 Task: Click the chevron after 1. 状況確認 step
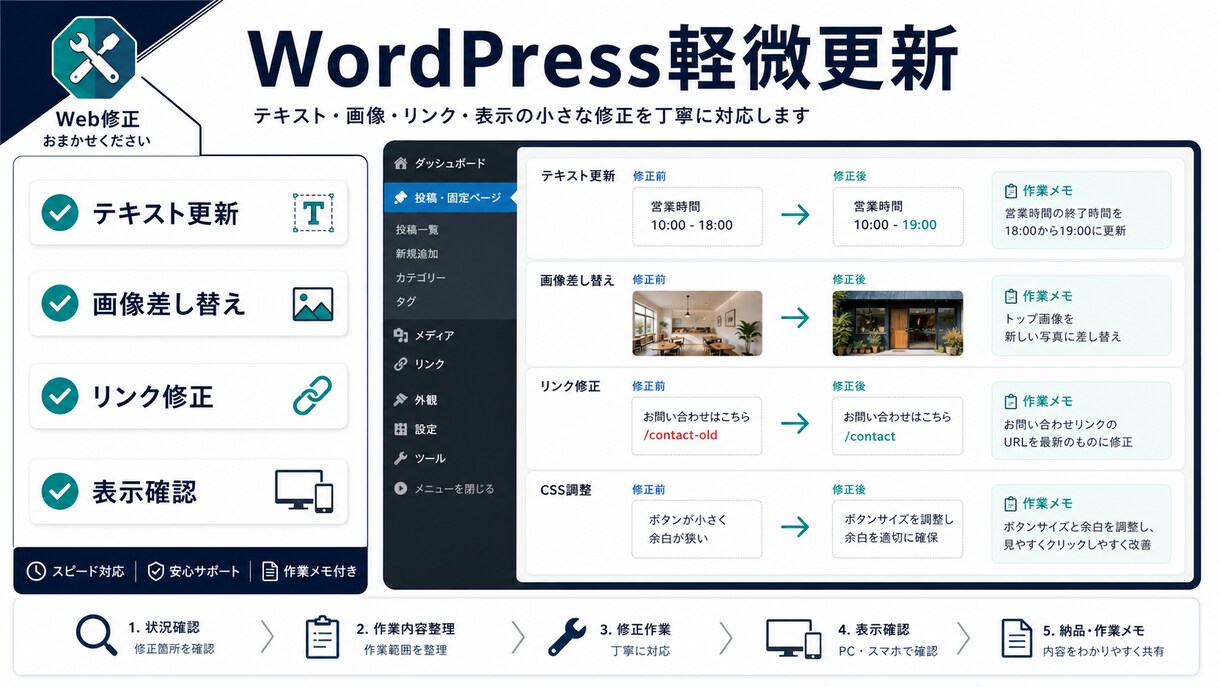(267, 637)
